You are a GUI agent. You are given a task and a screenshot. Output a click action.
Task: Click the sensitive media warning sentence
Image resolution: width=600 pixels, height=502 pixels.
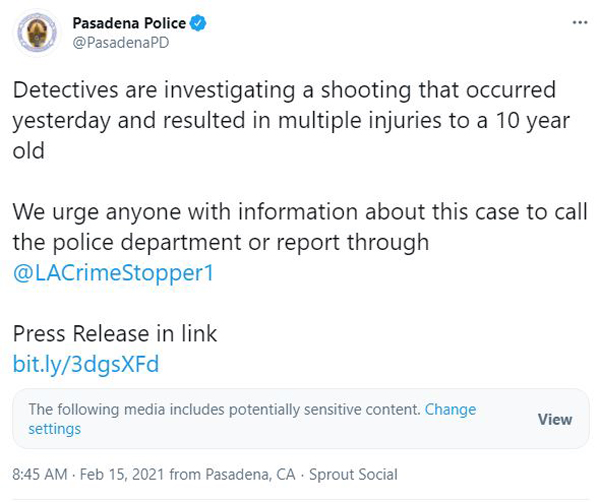[x=225, y=410]
